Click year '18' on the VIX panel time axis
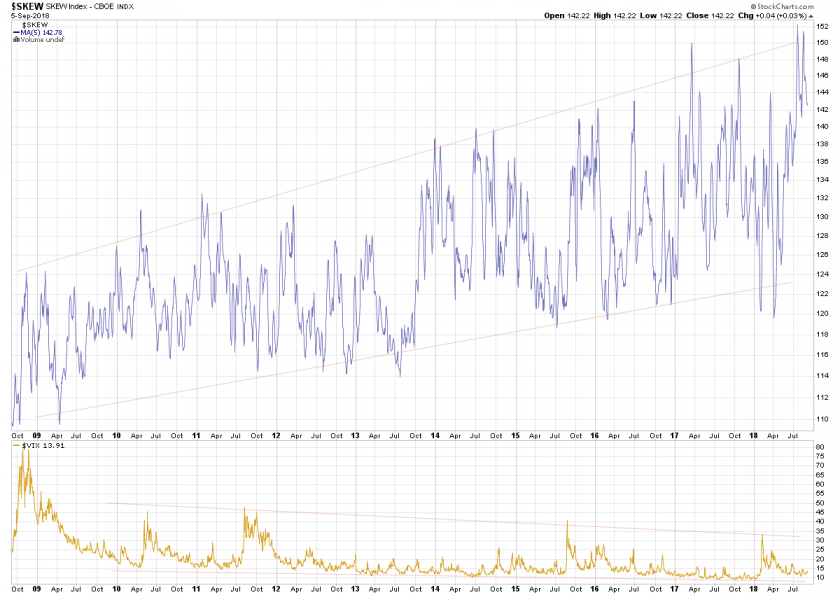 click(x=754, y=589)
